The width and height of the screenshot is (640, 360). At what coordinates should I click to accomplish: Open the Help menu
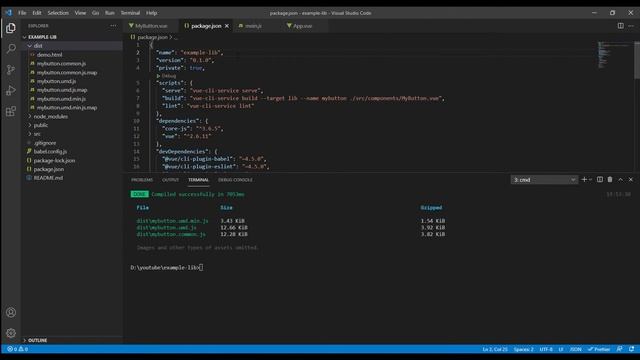tap(151, 13)
